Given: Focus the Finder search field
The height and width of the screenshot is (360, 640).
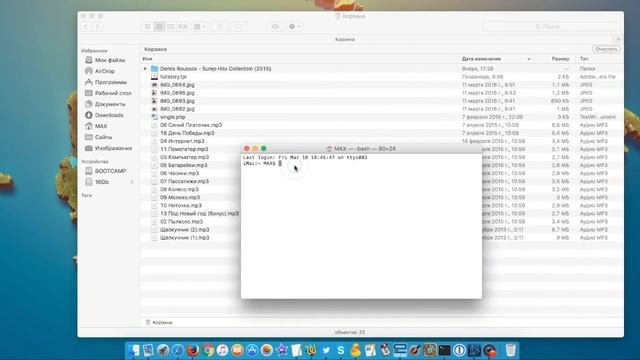Looking at the screenshot, I should pos(550,27).
